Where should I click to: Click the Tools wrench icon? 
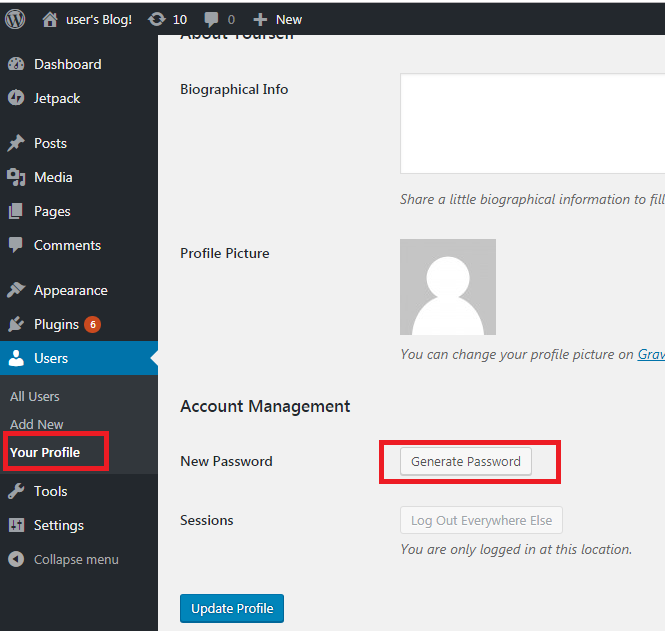coord(16,491)
